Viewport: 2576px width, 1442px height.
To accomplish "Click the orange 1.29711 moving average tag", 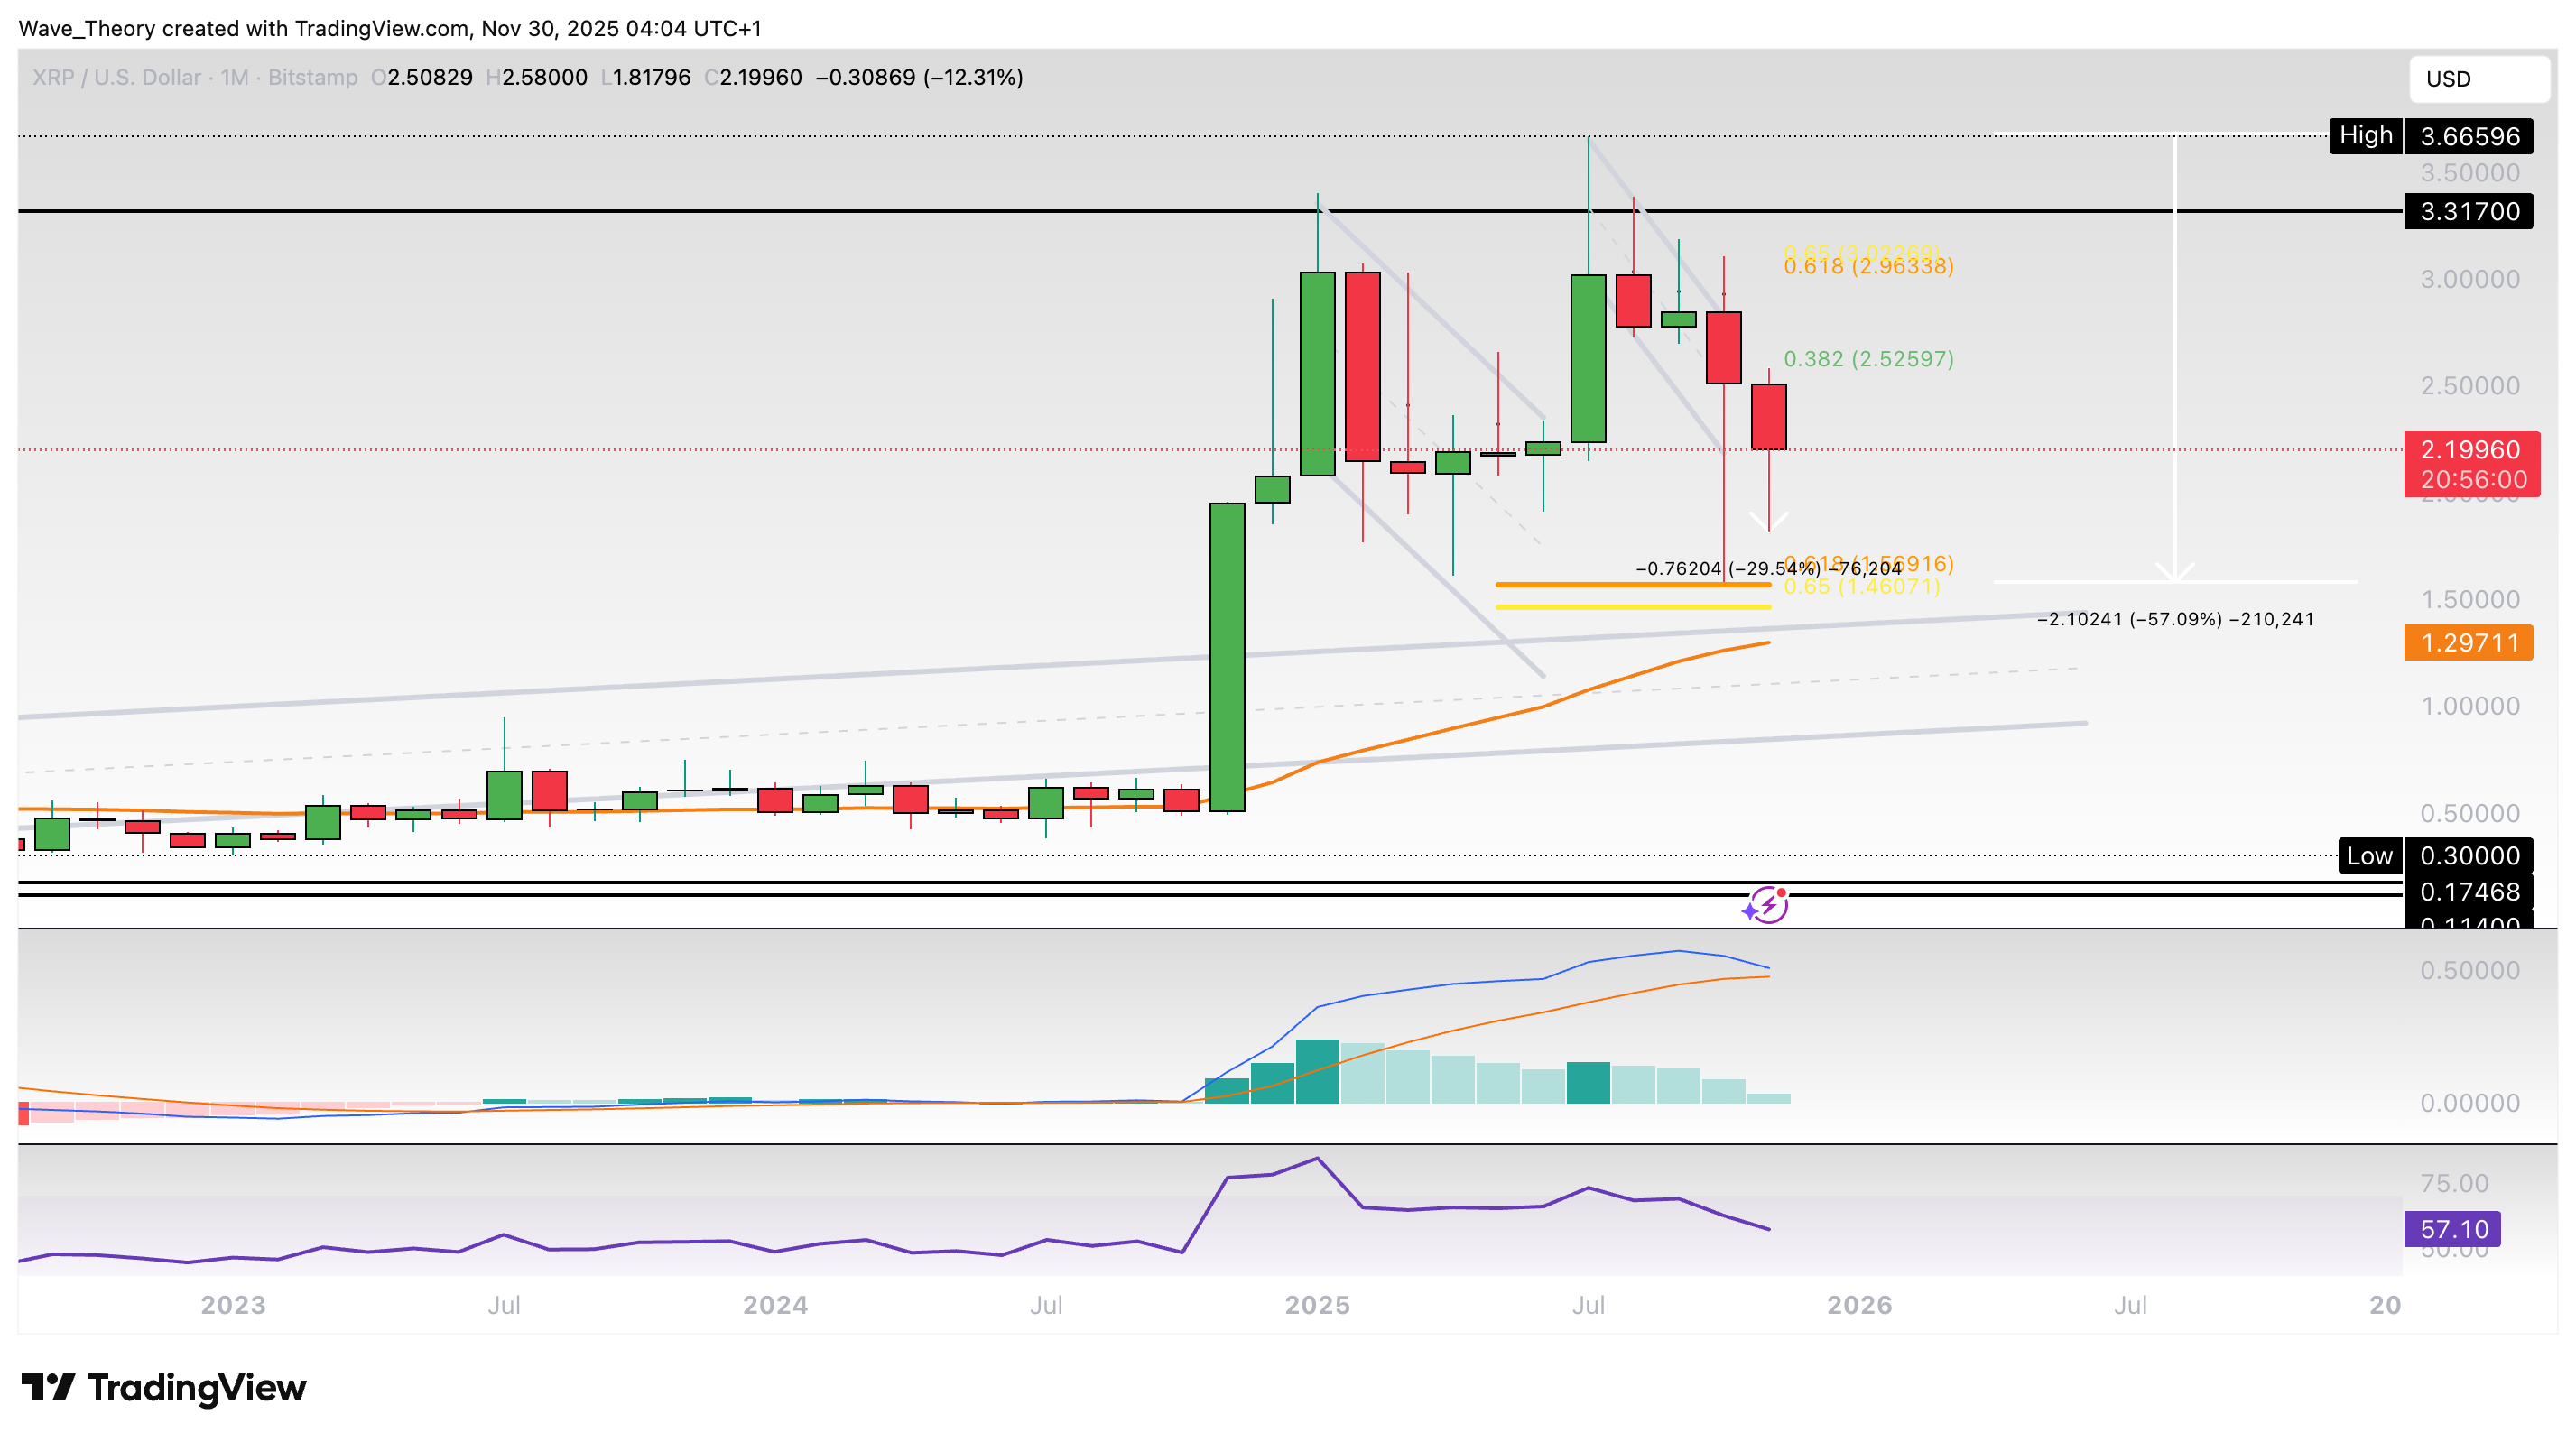I will [2468, 643].
